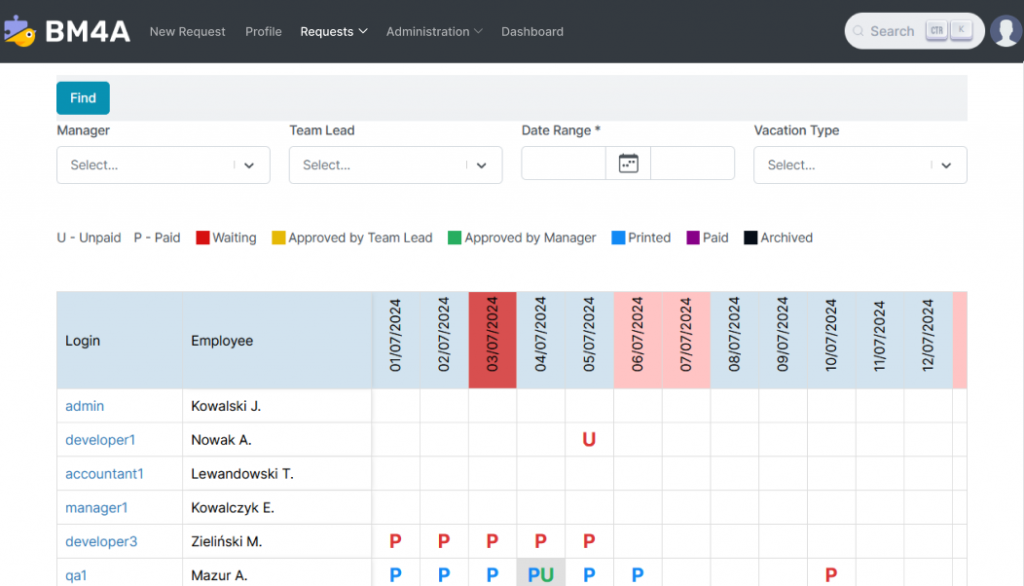Viewport: 1024px width, 586px height.
Task: Click the purple Paid legend swatch
Action: click(693, 238)
